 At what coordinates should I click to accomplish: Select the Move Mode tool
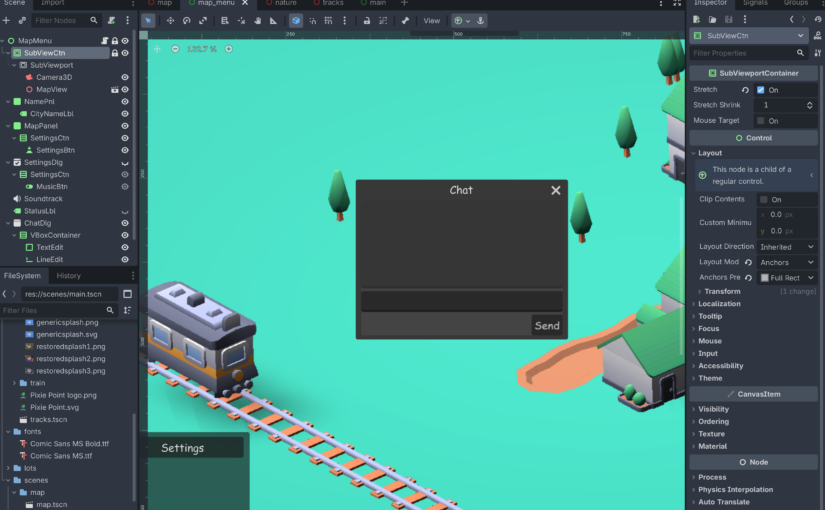[x=170, y=20]
